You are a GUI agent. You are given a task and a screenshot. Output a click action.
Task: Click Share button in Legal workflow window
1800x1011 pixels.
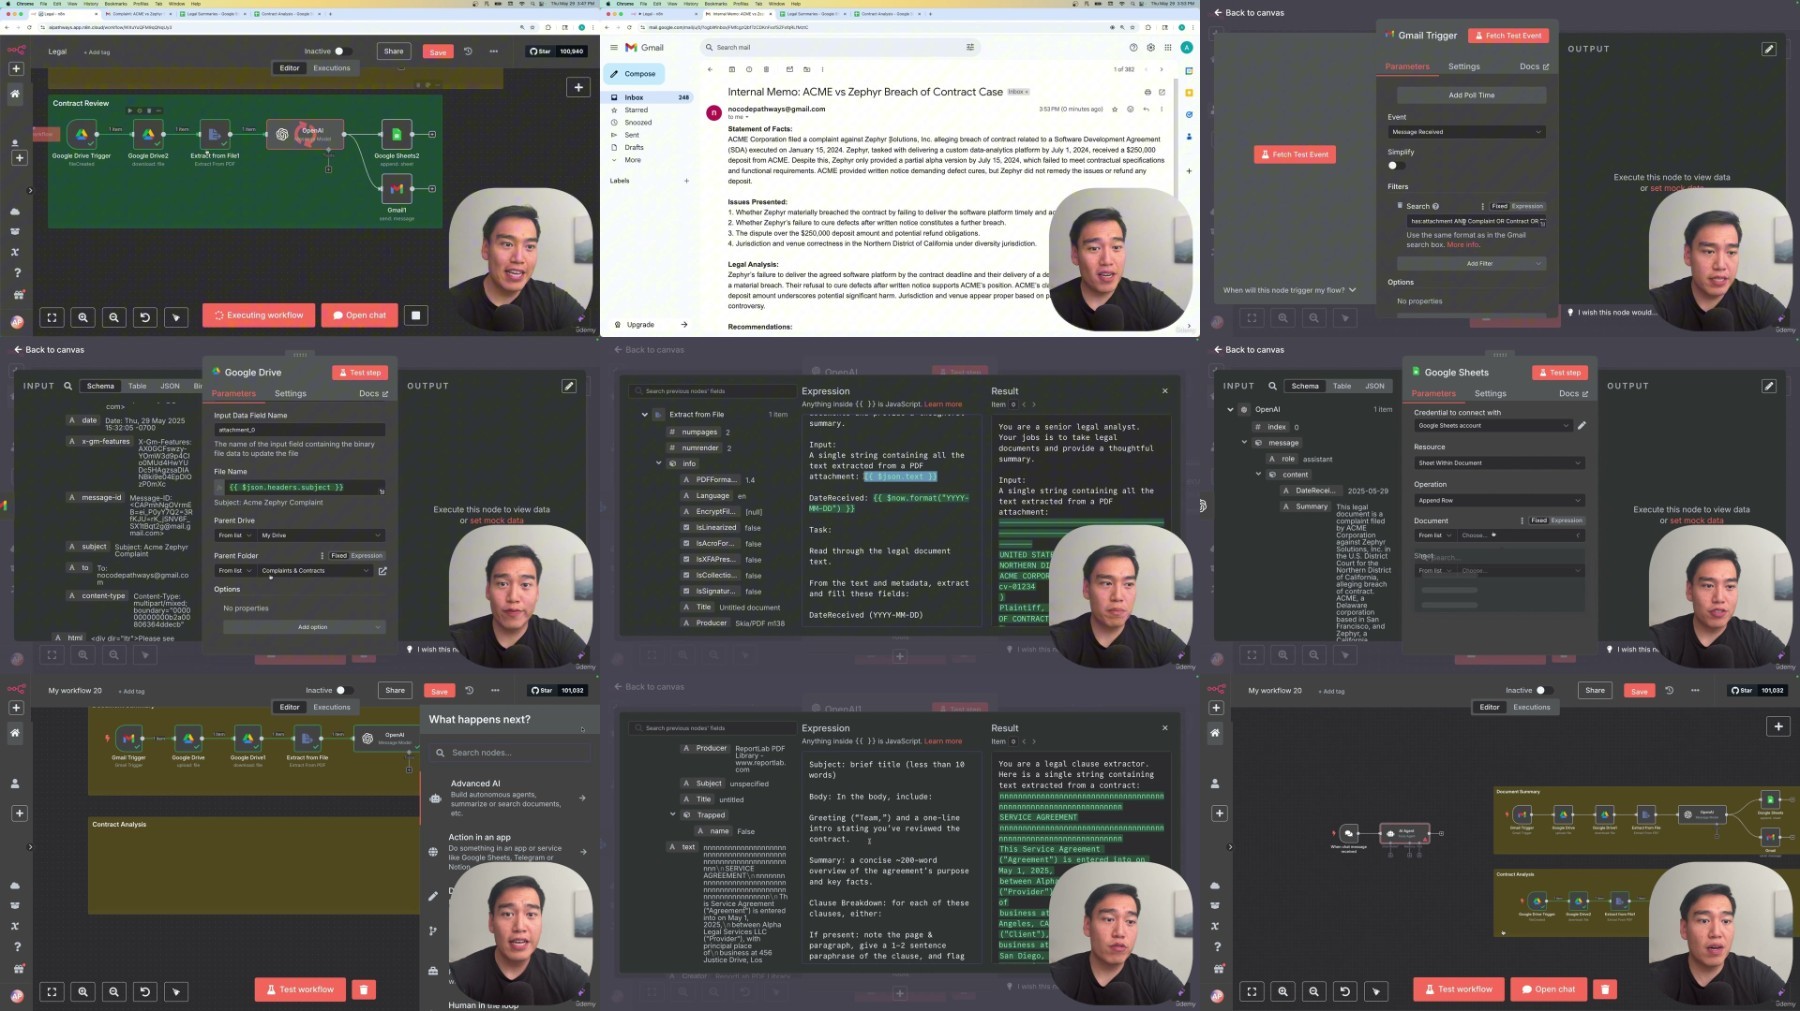[x=394, y=51]
